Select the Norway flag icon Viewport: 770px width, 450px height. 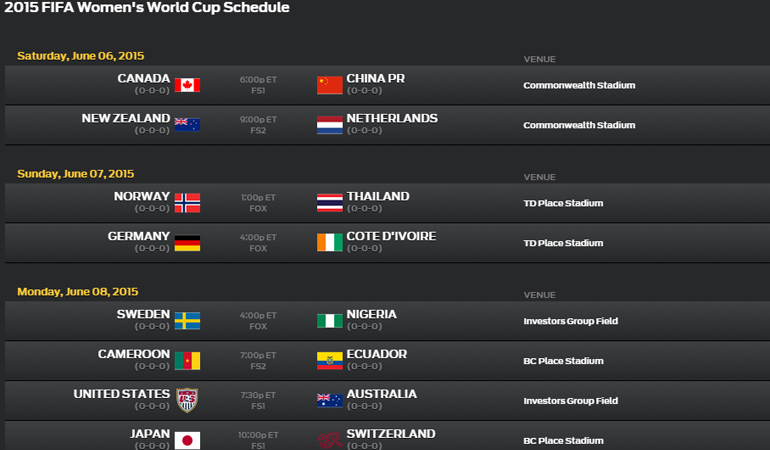tap(187, 203)
